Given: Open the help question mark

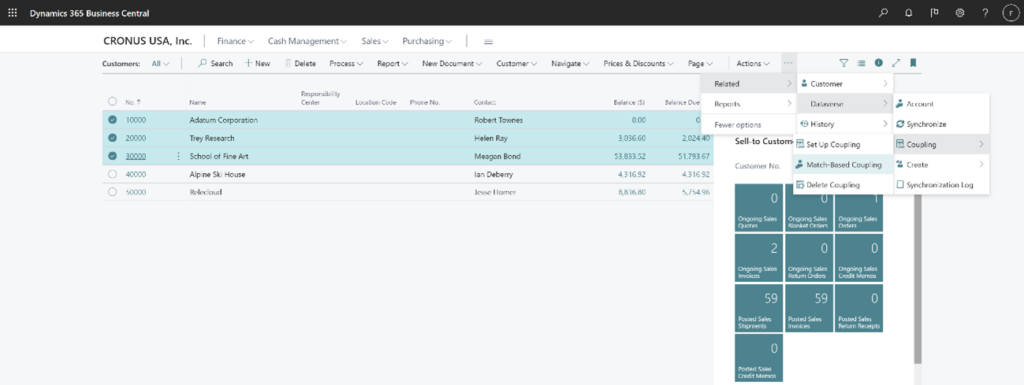Looking at the screenshot, I should click(x=985, y=13).
